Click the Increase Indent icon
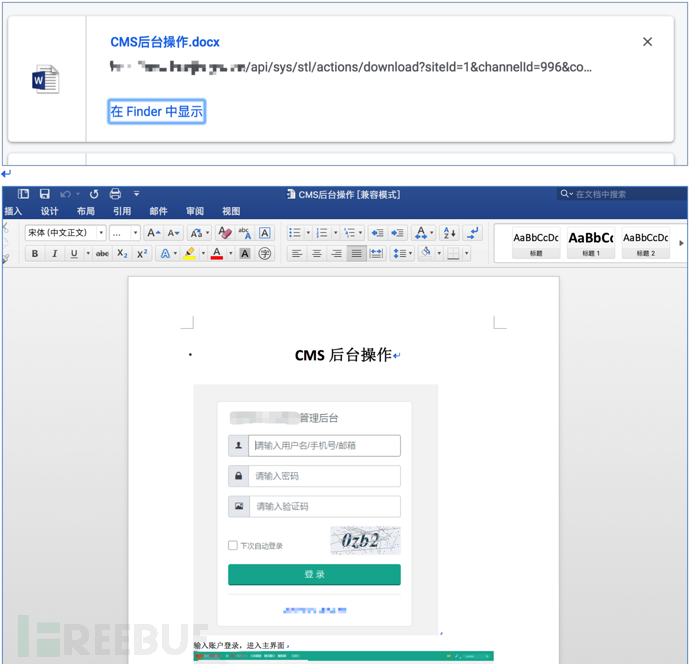Image resolution: width=690 pixels, height=664 pixels. [x=397, y=233]
